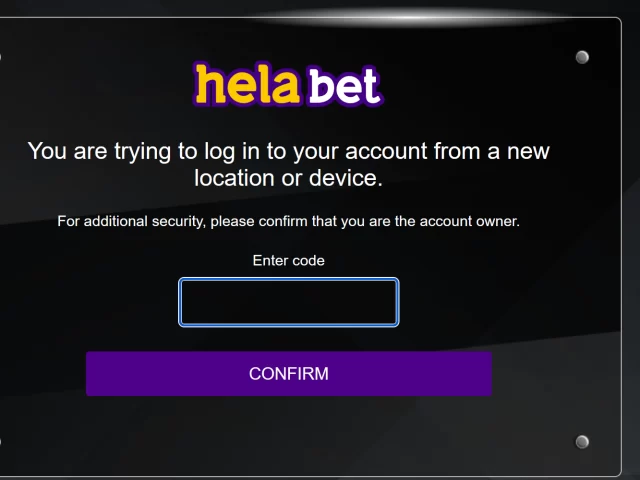The width and height of the screenshot is (640, 480).
Task: Focus the Enter code input field
Action: (288, 302)
